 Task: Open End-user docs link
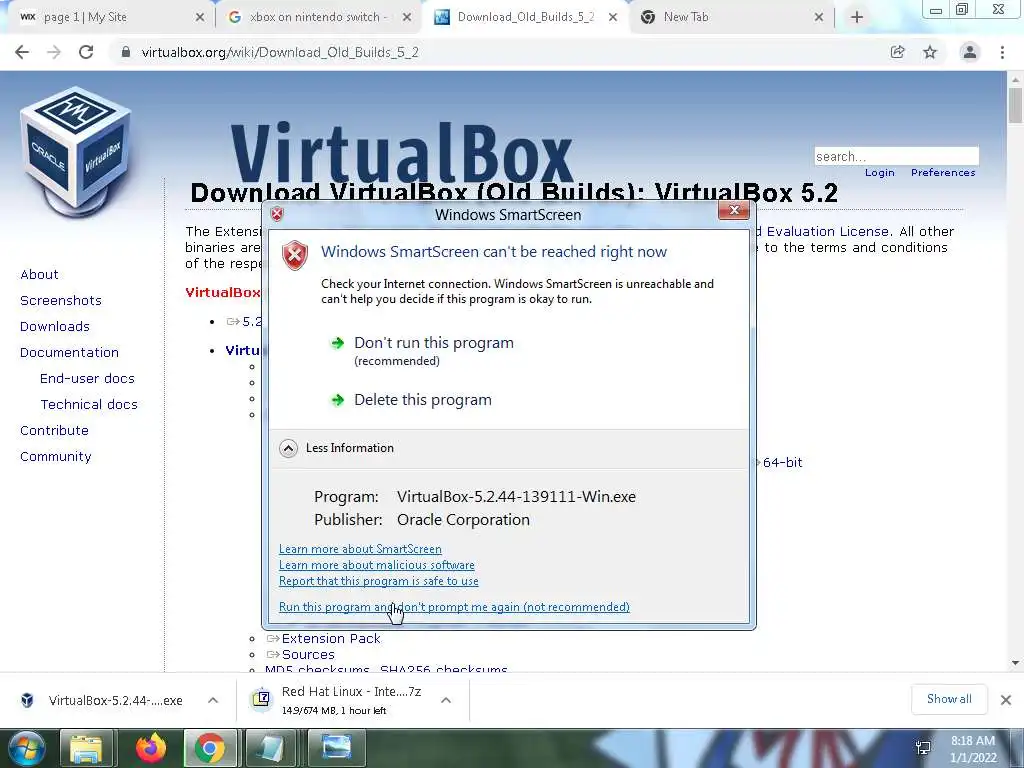(x=87, y=379)
